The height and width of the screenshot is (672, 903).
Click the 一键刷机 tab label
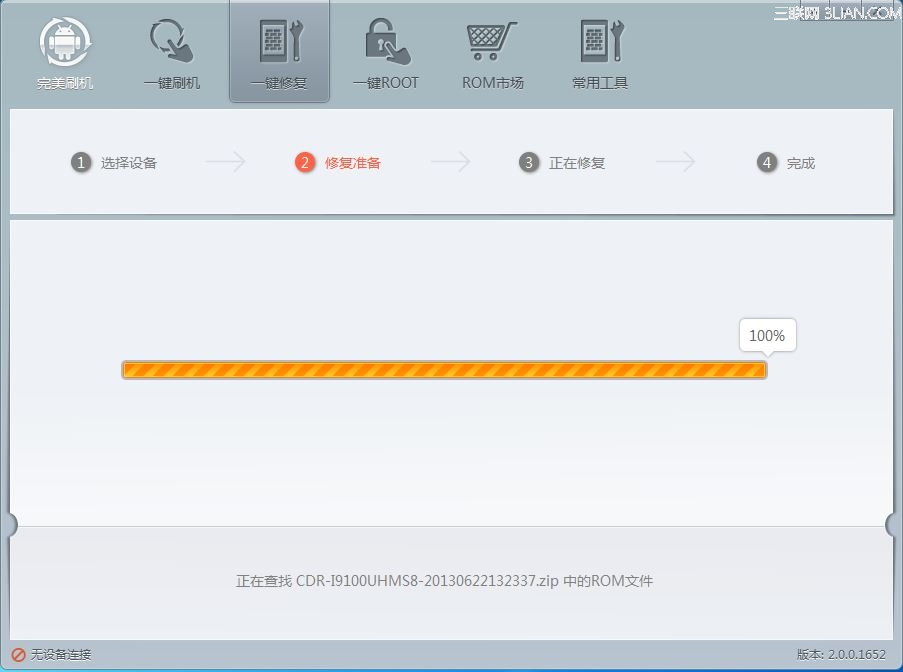[172, 83]
